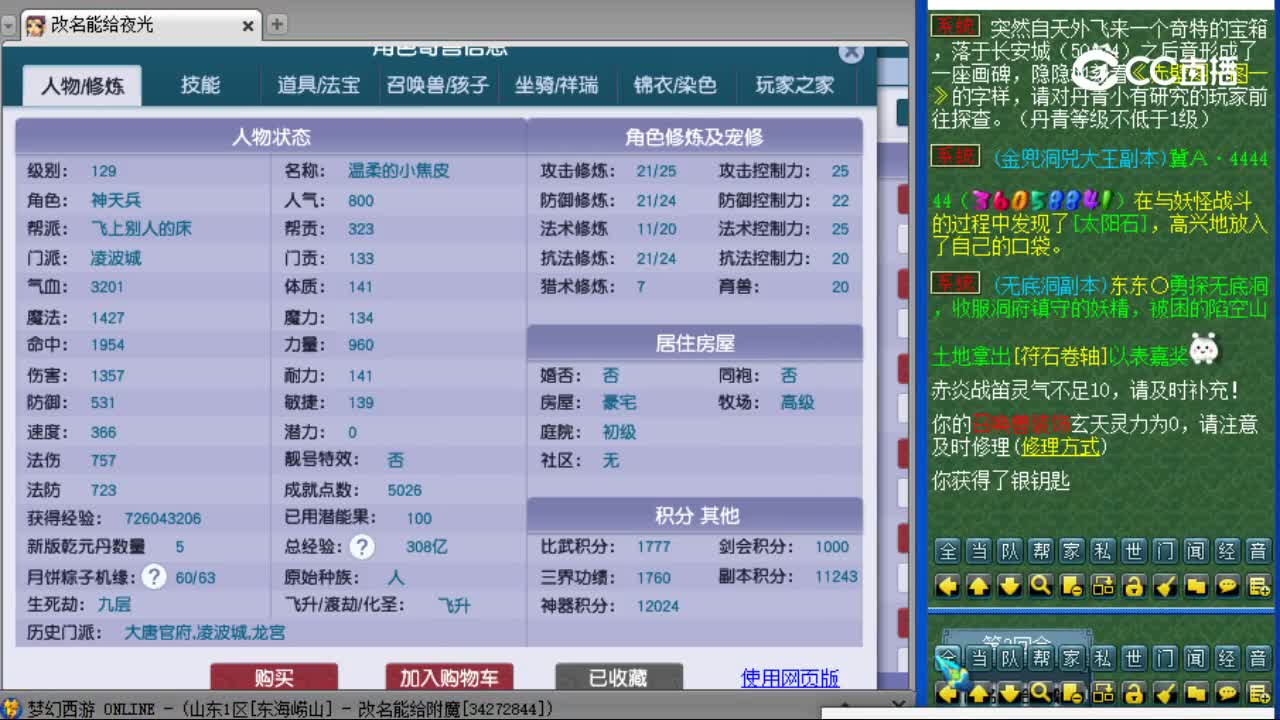Toggle the 全 channel in the upper chat panel

pyautogui.click(x=948, y=551)
